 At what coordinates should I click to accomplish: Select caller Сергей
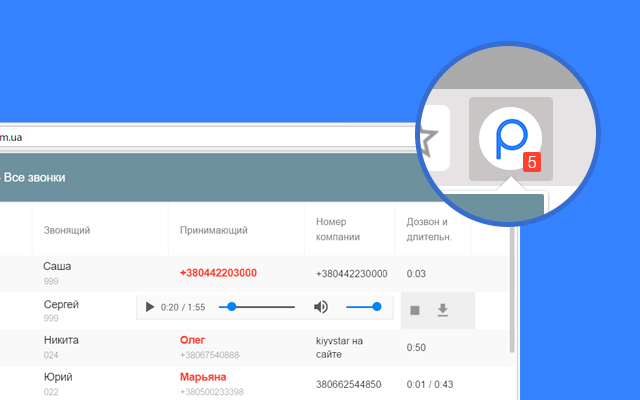[x=61, y=304]
